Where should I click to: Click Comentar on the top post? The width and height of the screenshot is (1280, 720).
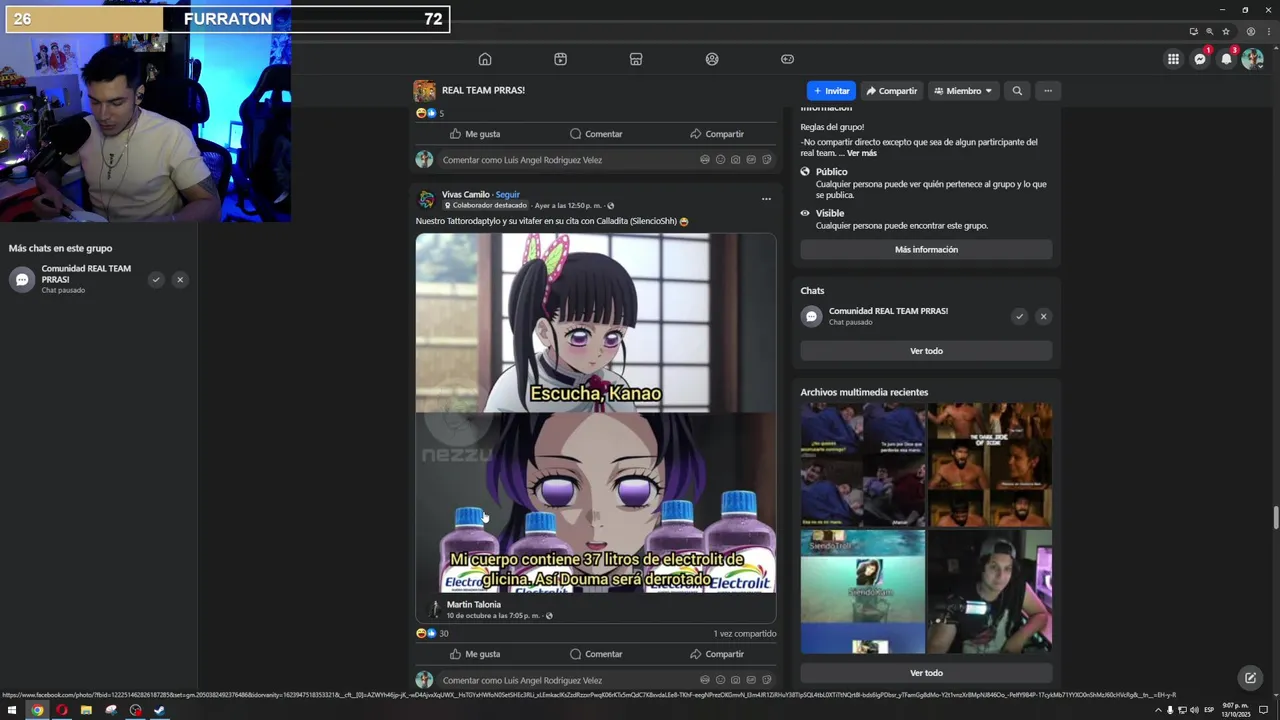[x=596, y=134]
